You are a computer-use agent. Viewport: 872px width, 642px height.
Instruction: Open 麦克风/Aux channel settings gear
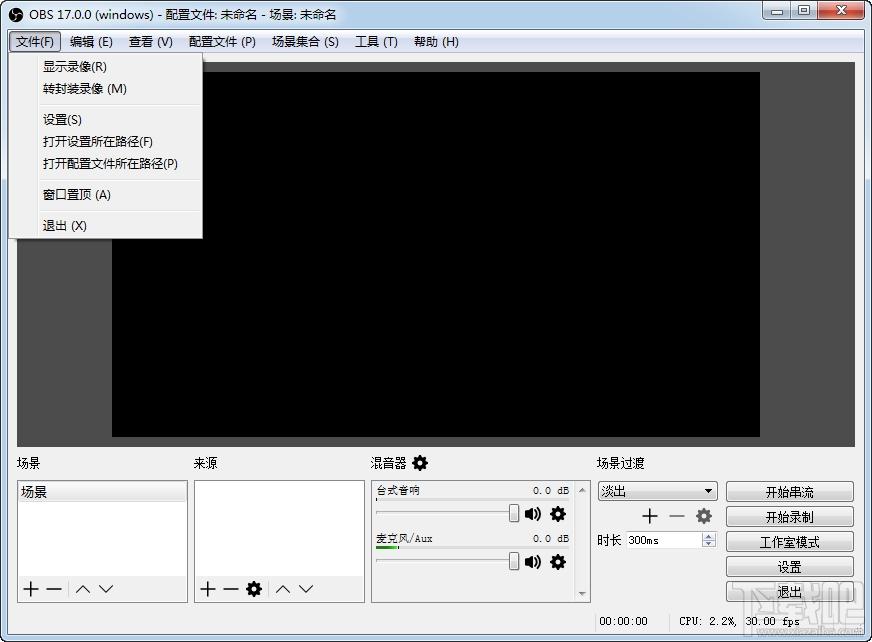(x=558, y=562)
